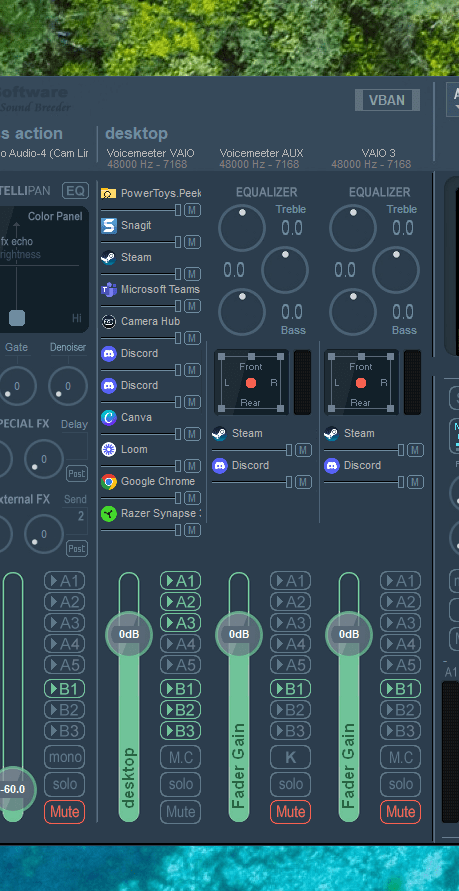The height and width of the screenshot is (891, 459).
Task: Click the PowerToys.Peek app icon
Action: pyautogui.click(x=109, y=193)
